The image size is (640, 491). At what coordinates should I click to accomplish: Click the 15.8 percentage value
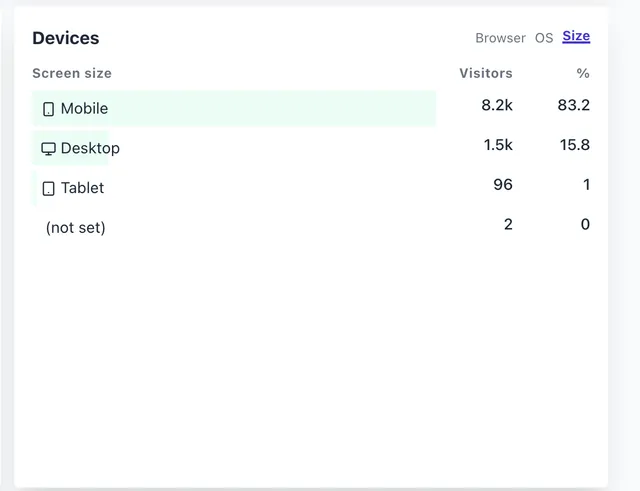pos(575,145)
